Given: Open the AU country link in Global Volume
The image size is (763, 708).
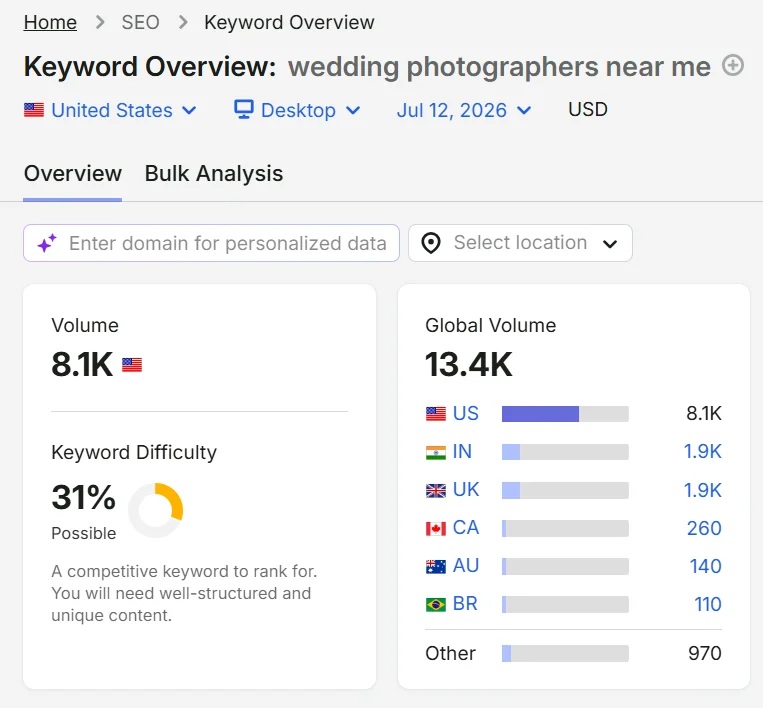Looking at the screenshot, I should click(466, 565).
